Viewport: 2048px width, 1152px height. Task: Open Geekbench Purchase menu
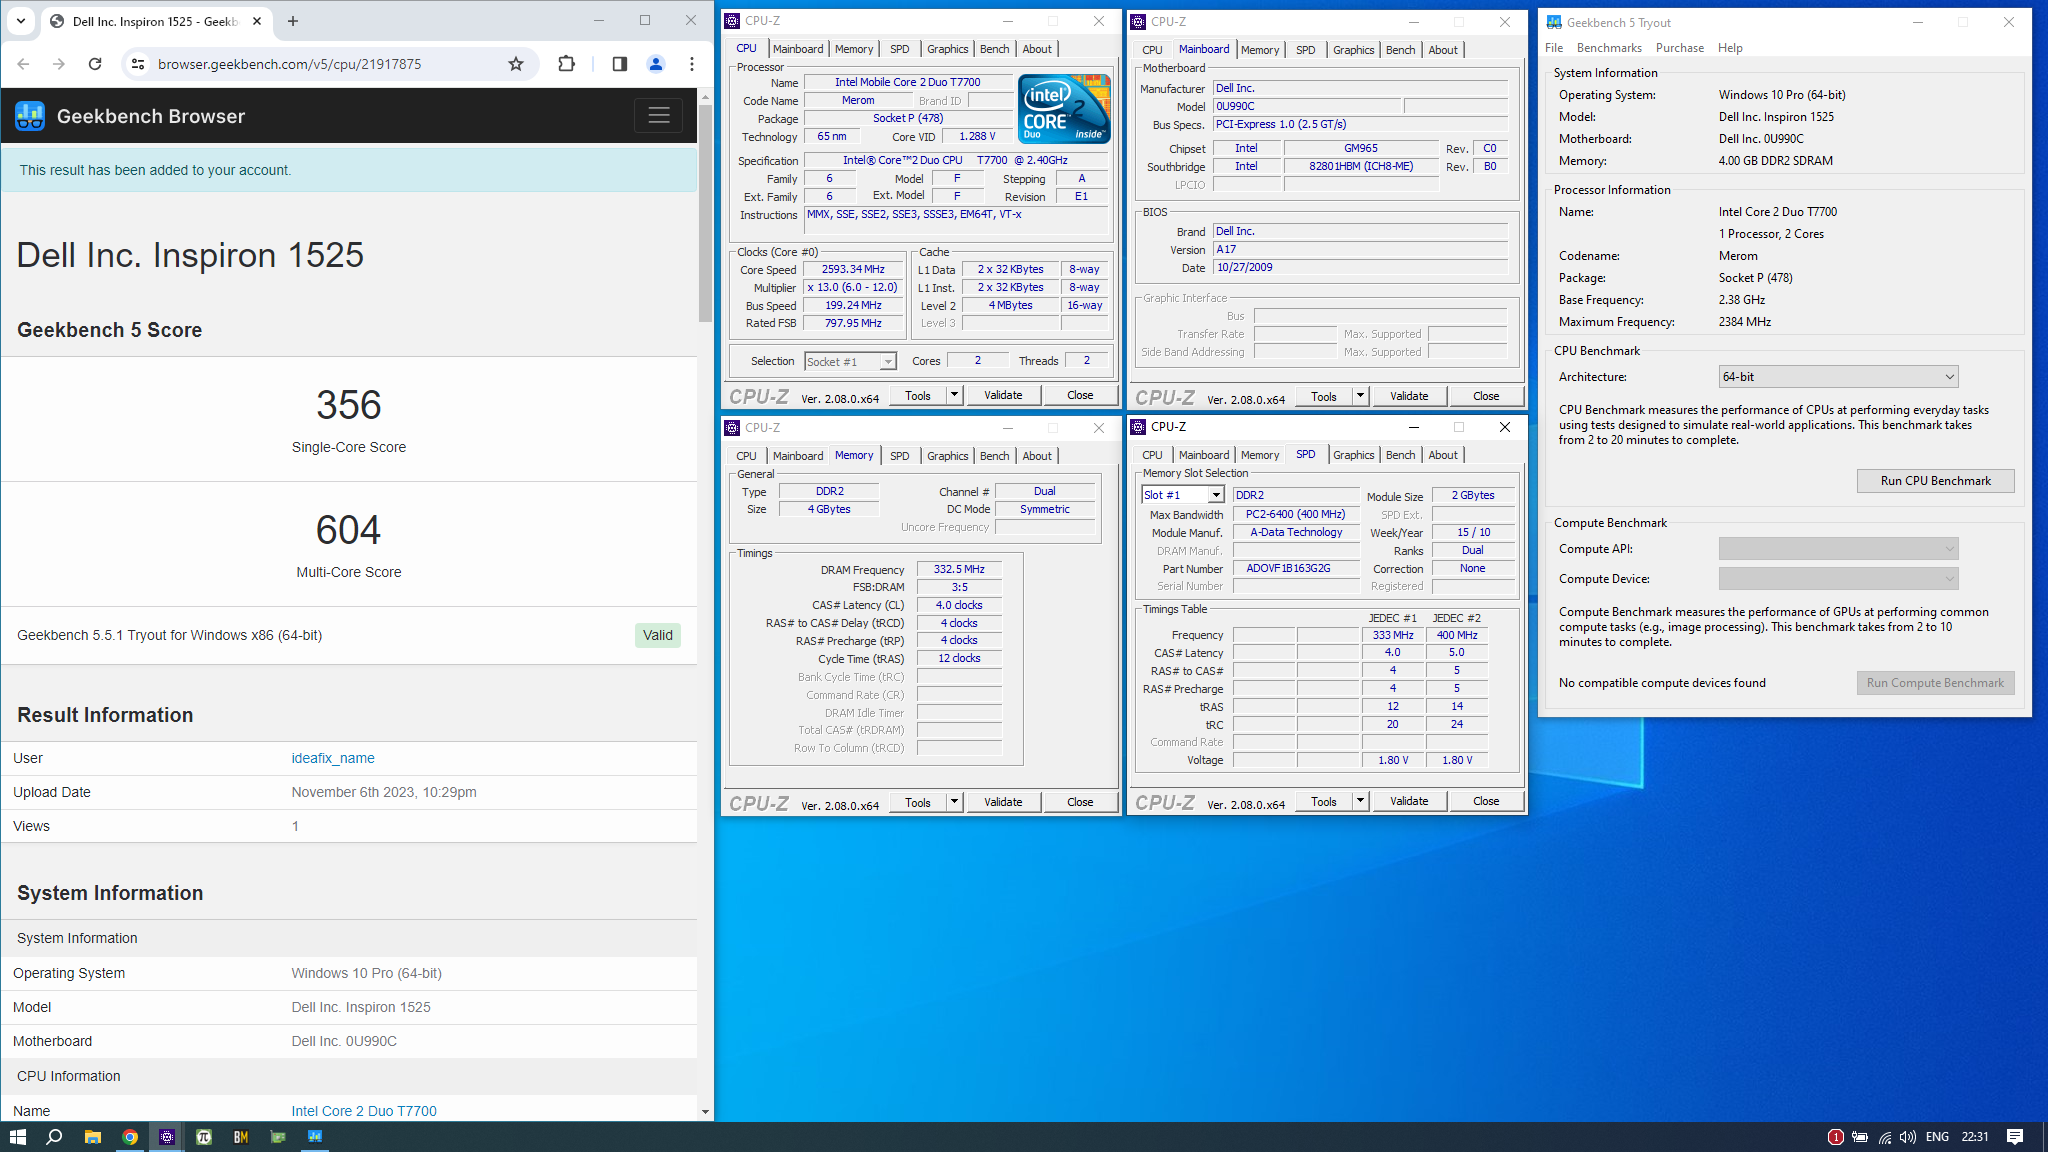(x=1680, y=48)
